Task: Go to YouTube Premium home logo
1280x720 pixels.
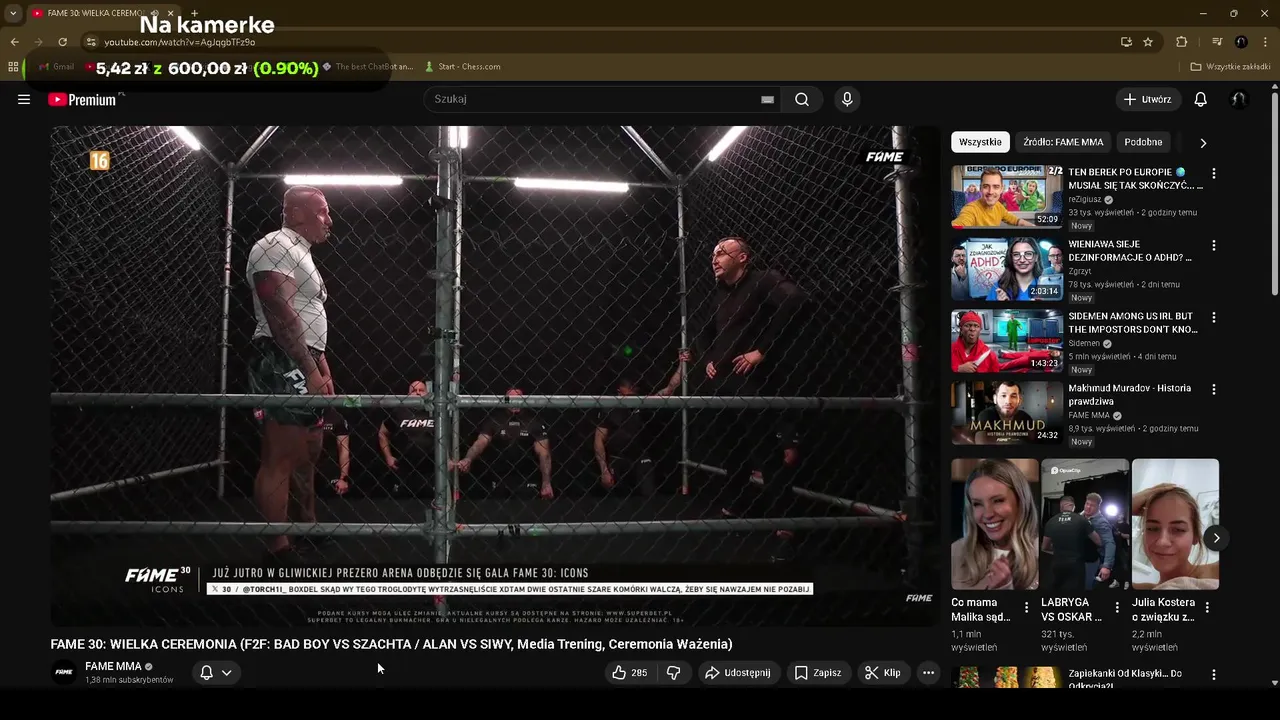Action: [x=83, y=99]
